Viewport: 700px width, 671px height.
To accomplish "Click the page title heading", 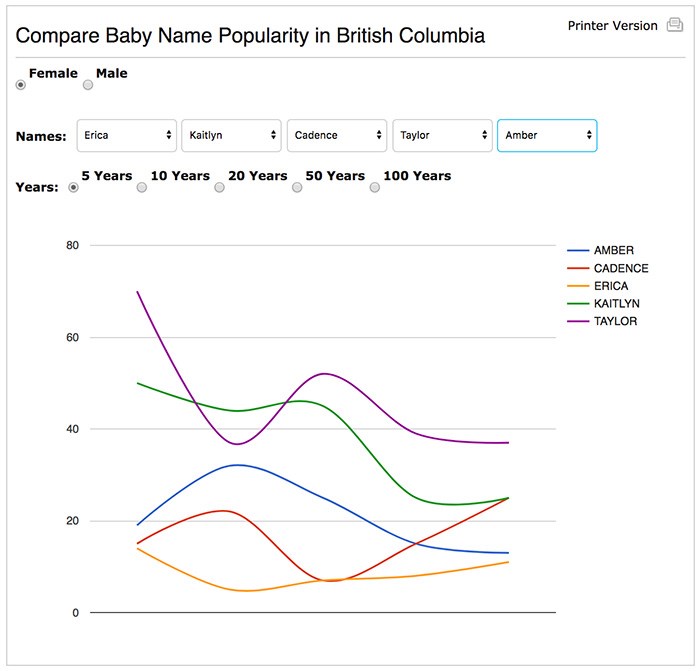I will (x=250, y=36).
